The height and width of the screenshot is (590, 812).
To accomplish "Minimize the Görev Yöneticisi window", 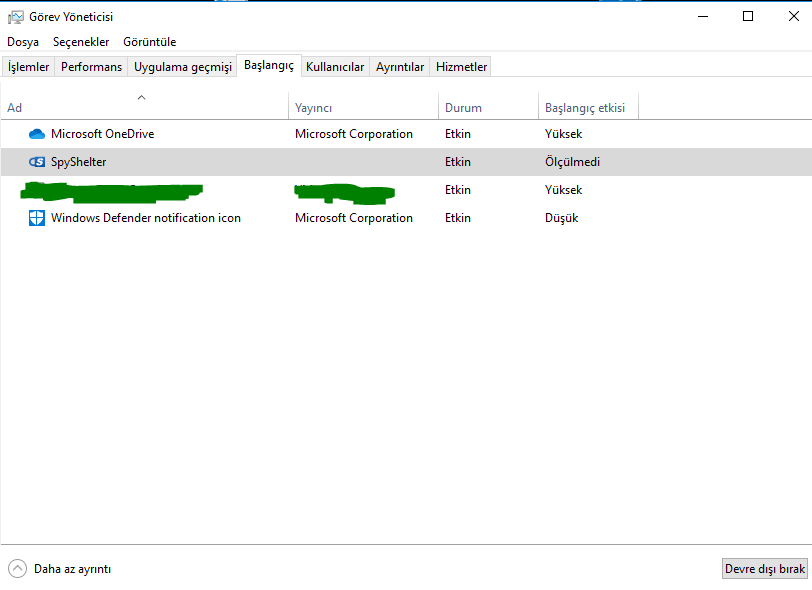I will pyautogui.click(x=703, y=17).
